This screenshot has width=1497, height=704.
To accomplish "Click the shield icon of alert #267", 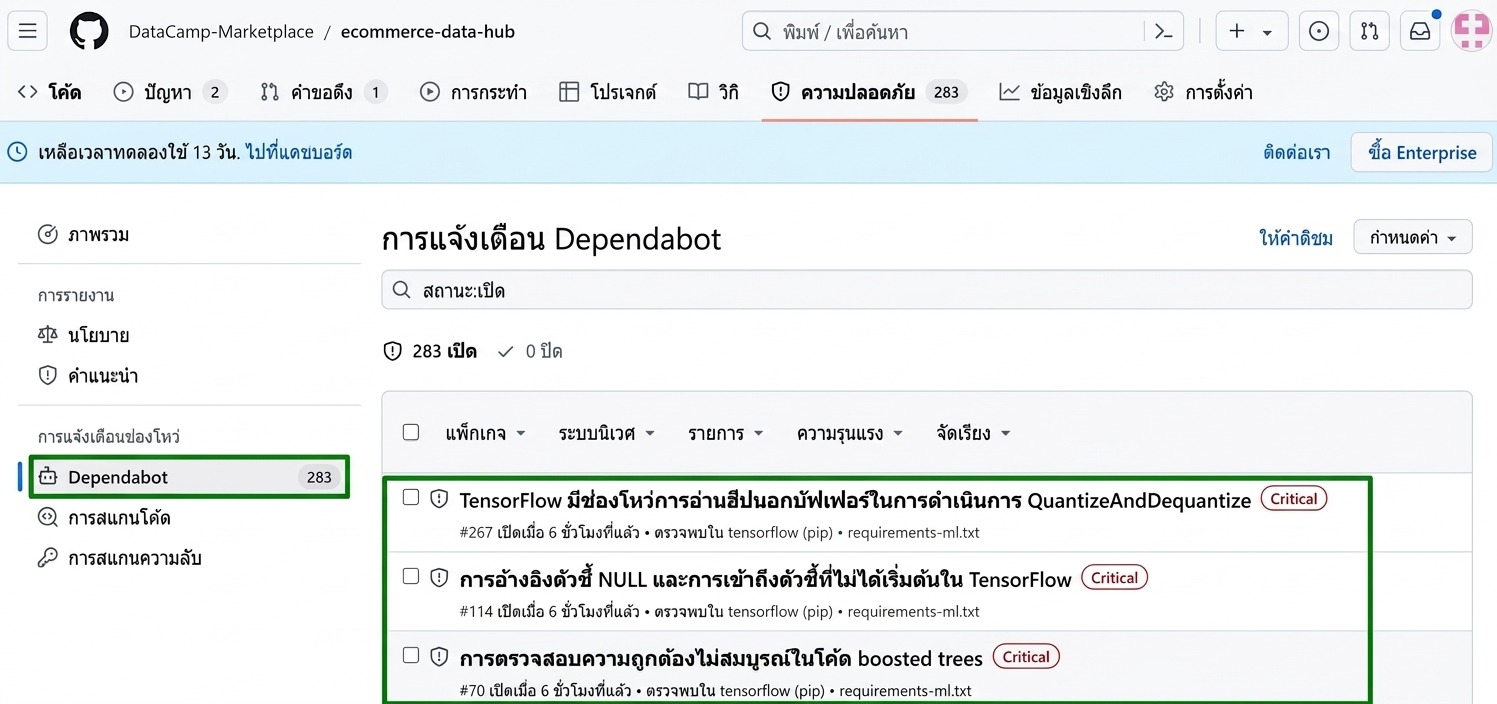I will coord(439,499).
